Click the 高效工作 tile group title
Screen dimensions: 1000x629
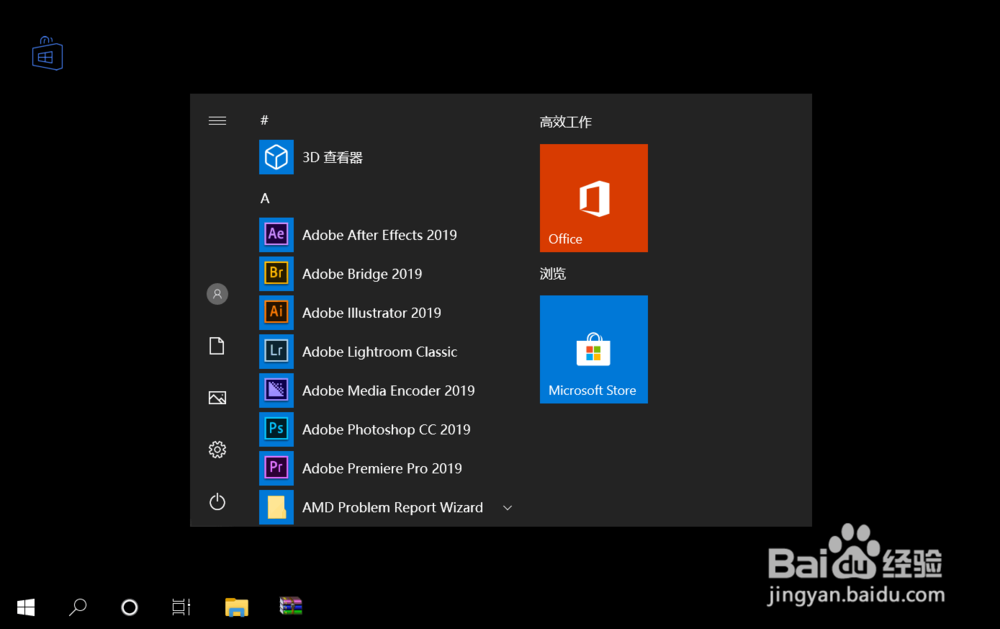point(566,122)
